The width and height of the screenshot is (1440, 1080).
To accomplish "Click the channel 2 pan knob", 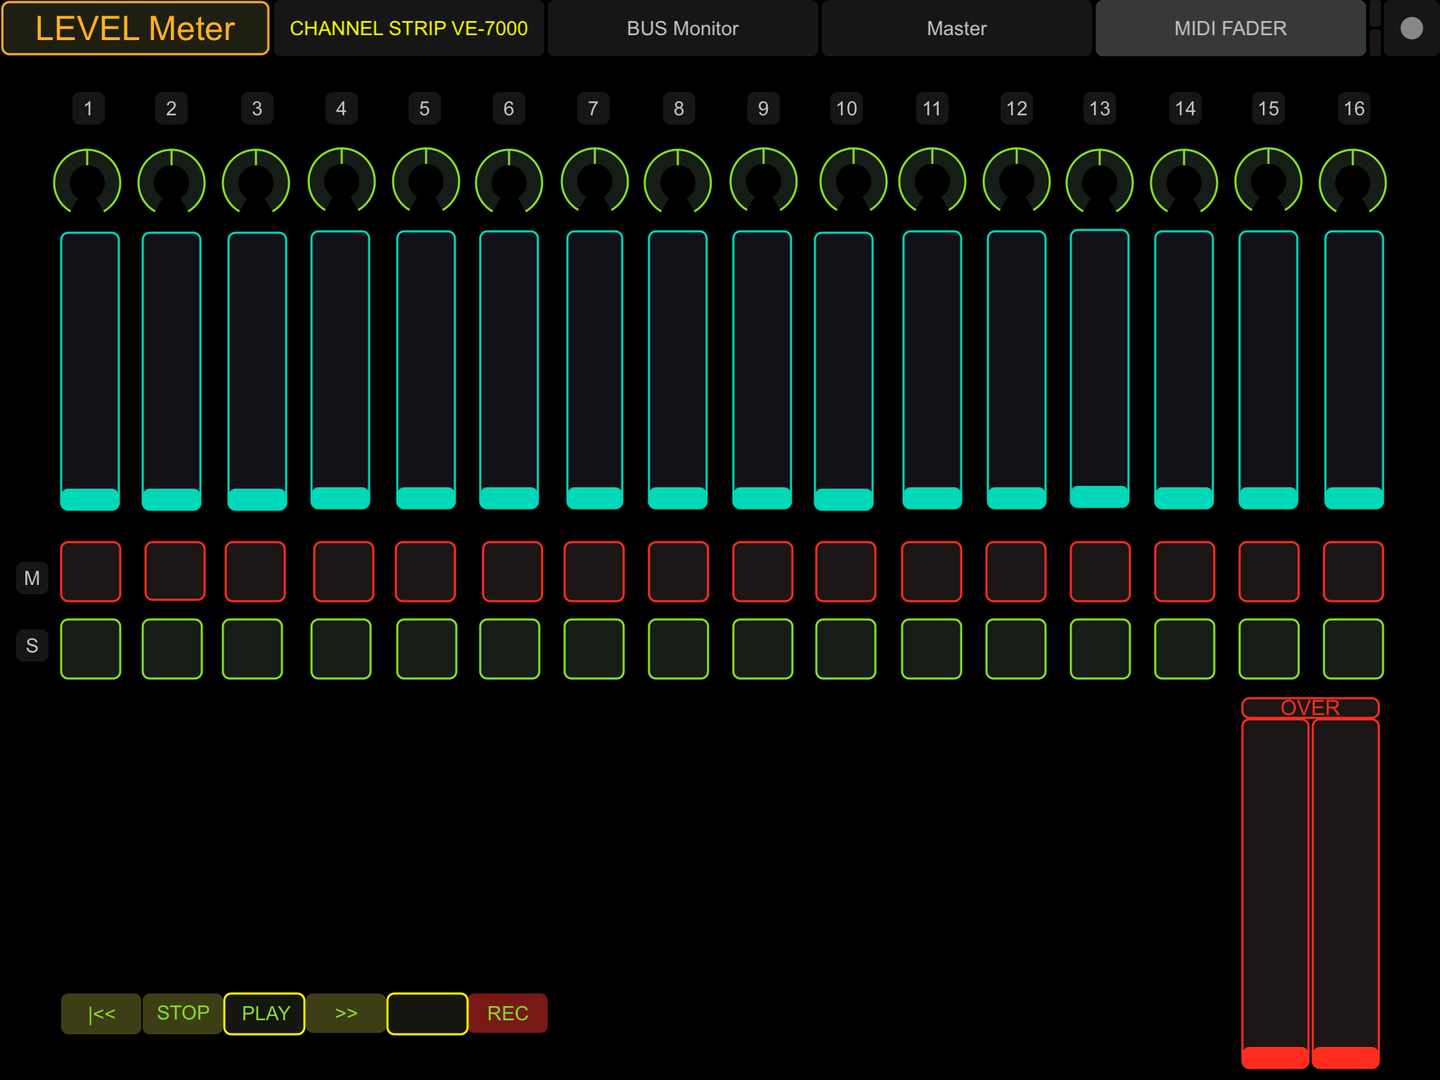I will click(x=172, y=182).
